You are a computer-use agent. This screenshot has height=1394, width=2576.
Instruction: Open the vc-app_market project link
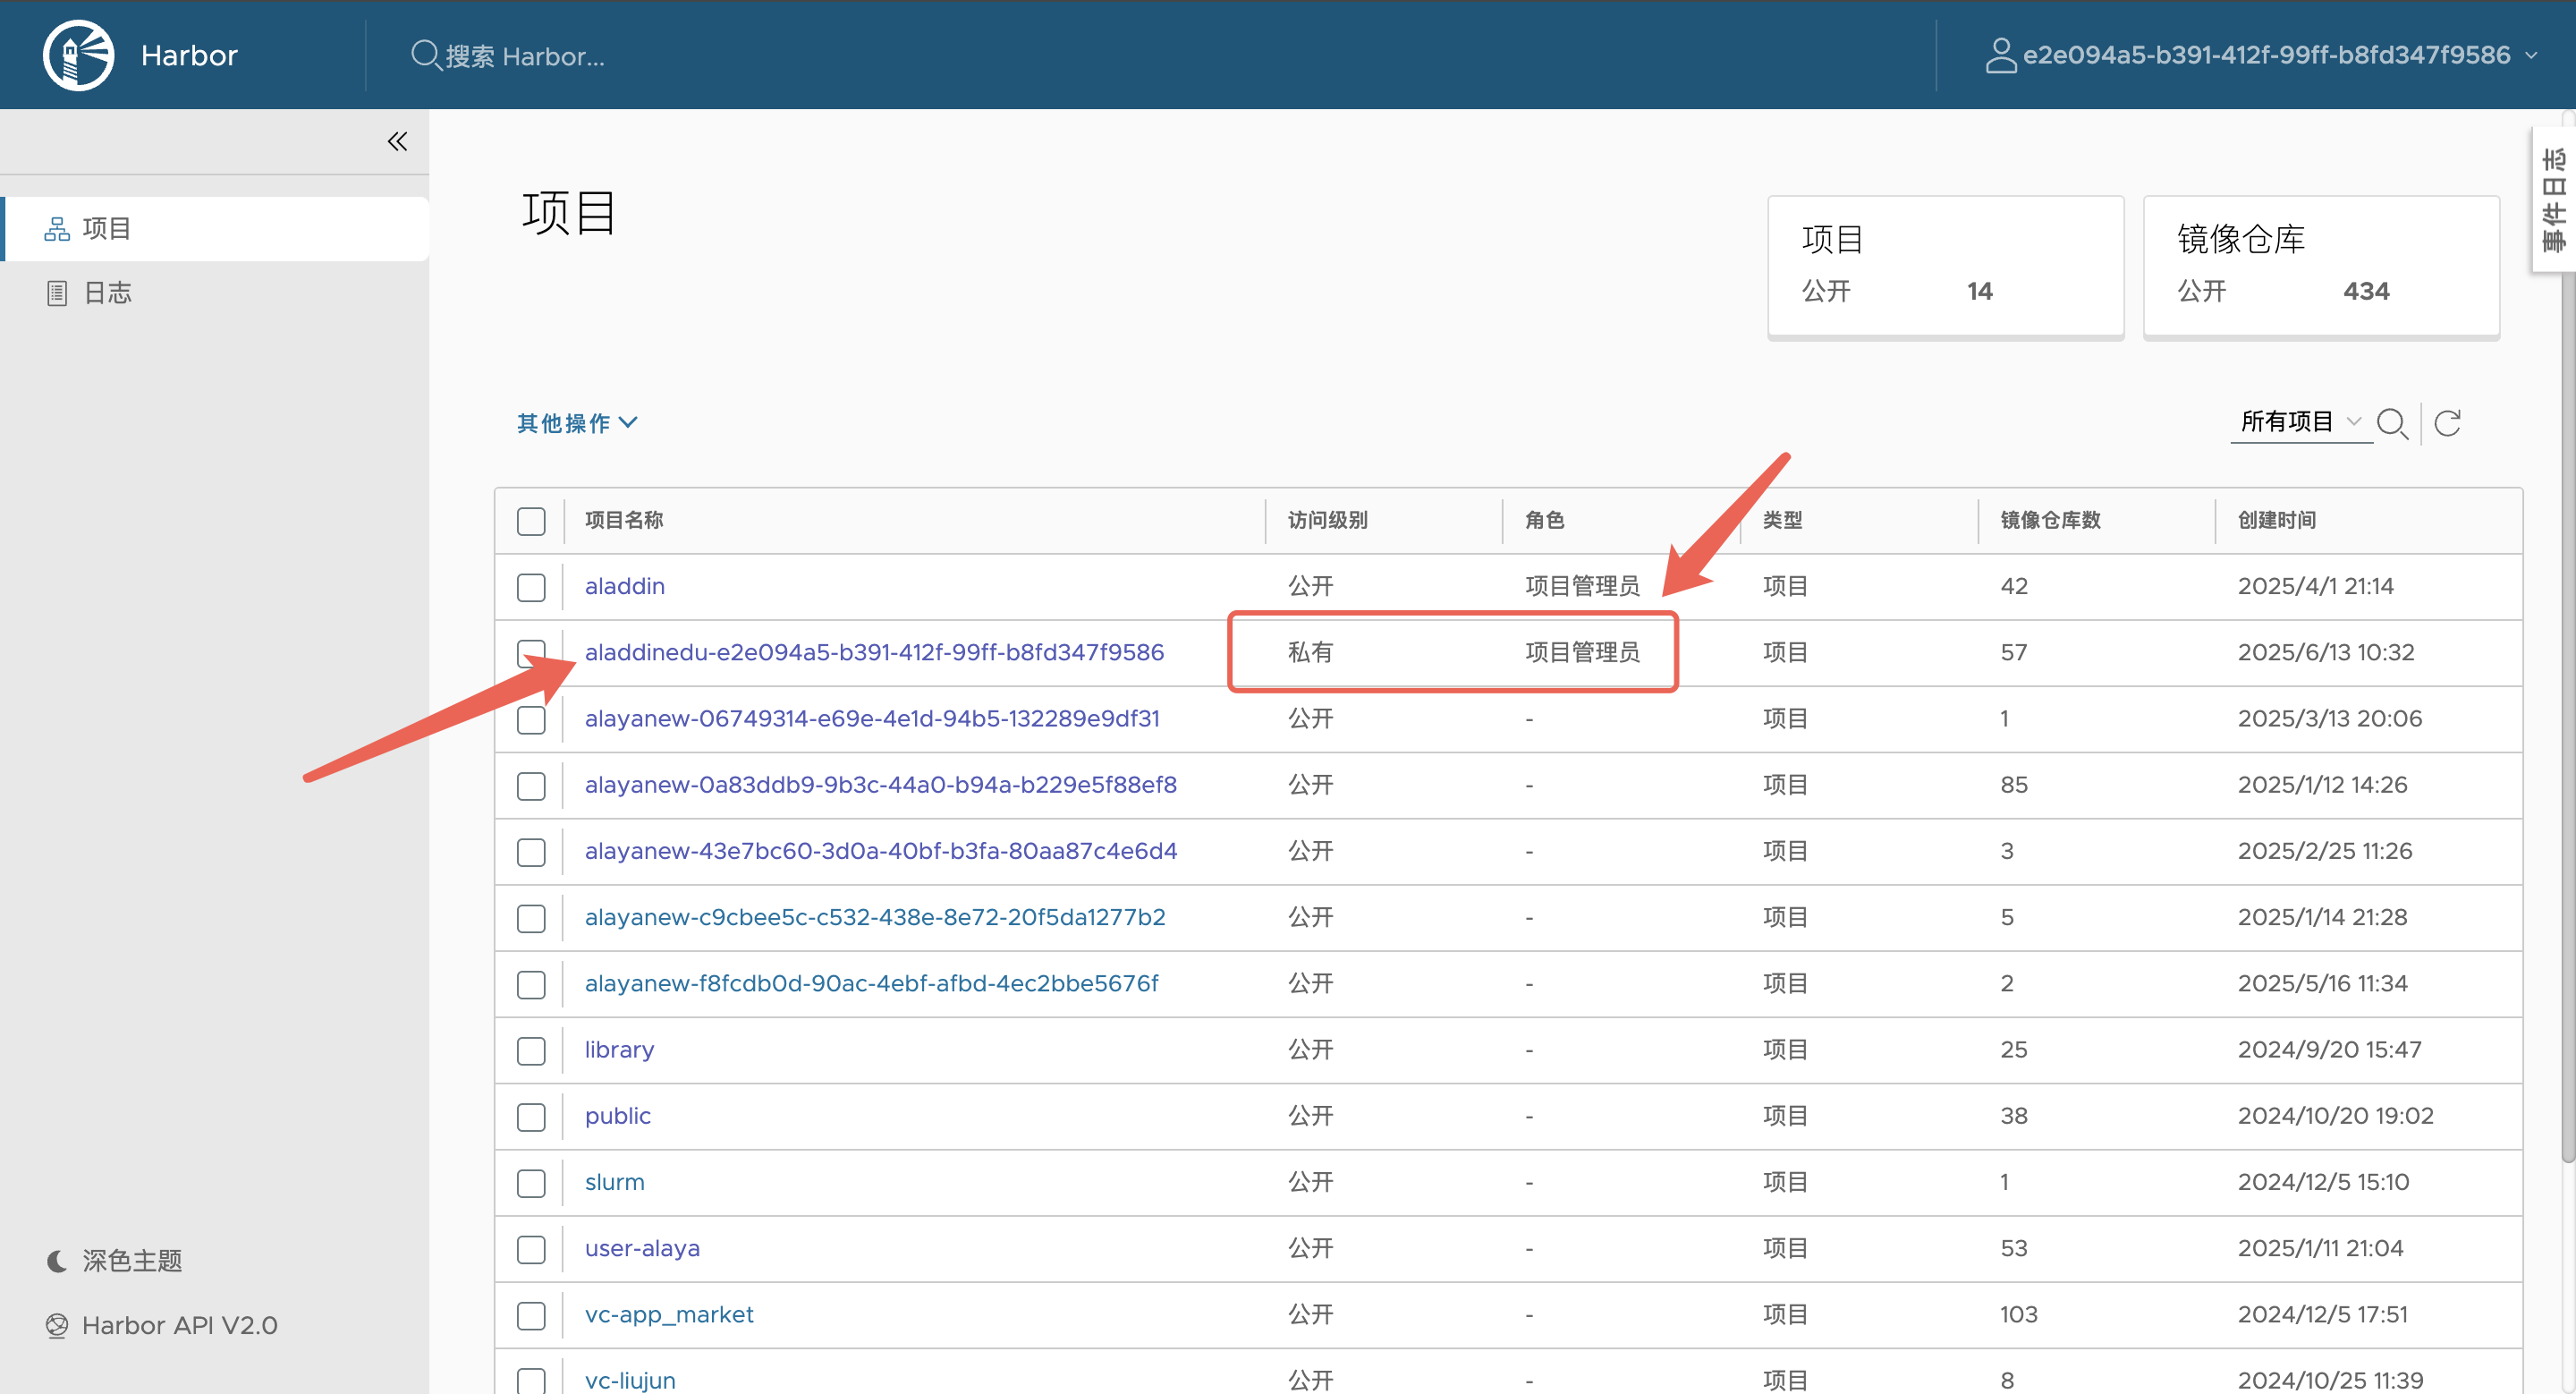point(668,1314)
